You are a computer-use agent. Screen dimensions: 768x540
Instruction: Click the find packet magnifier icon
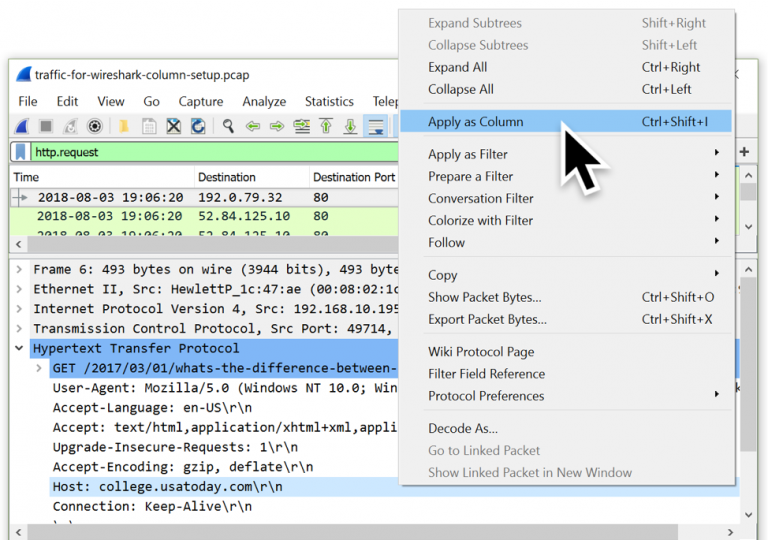(x=228, y=126)
